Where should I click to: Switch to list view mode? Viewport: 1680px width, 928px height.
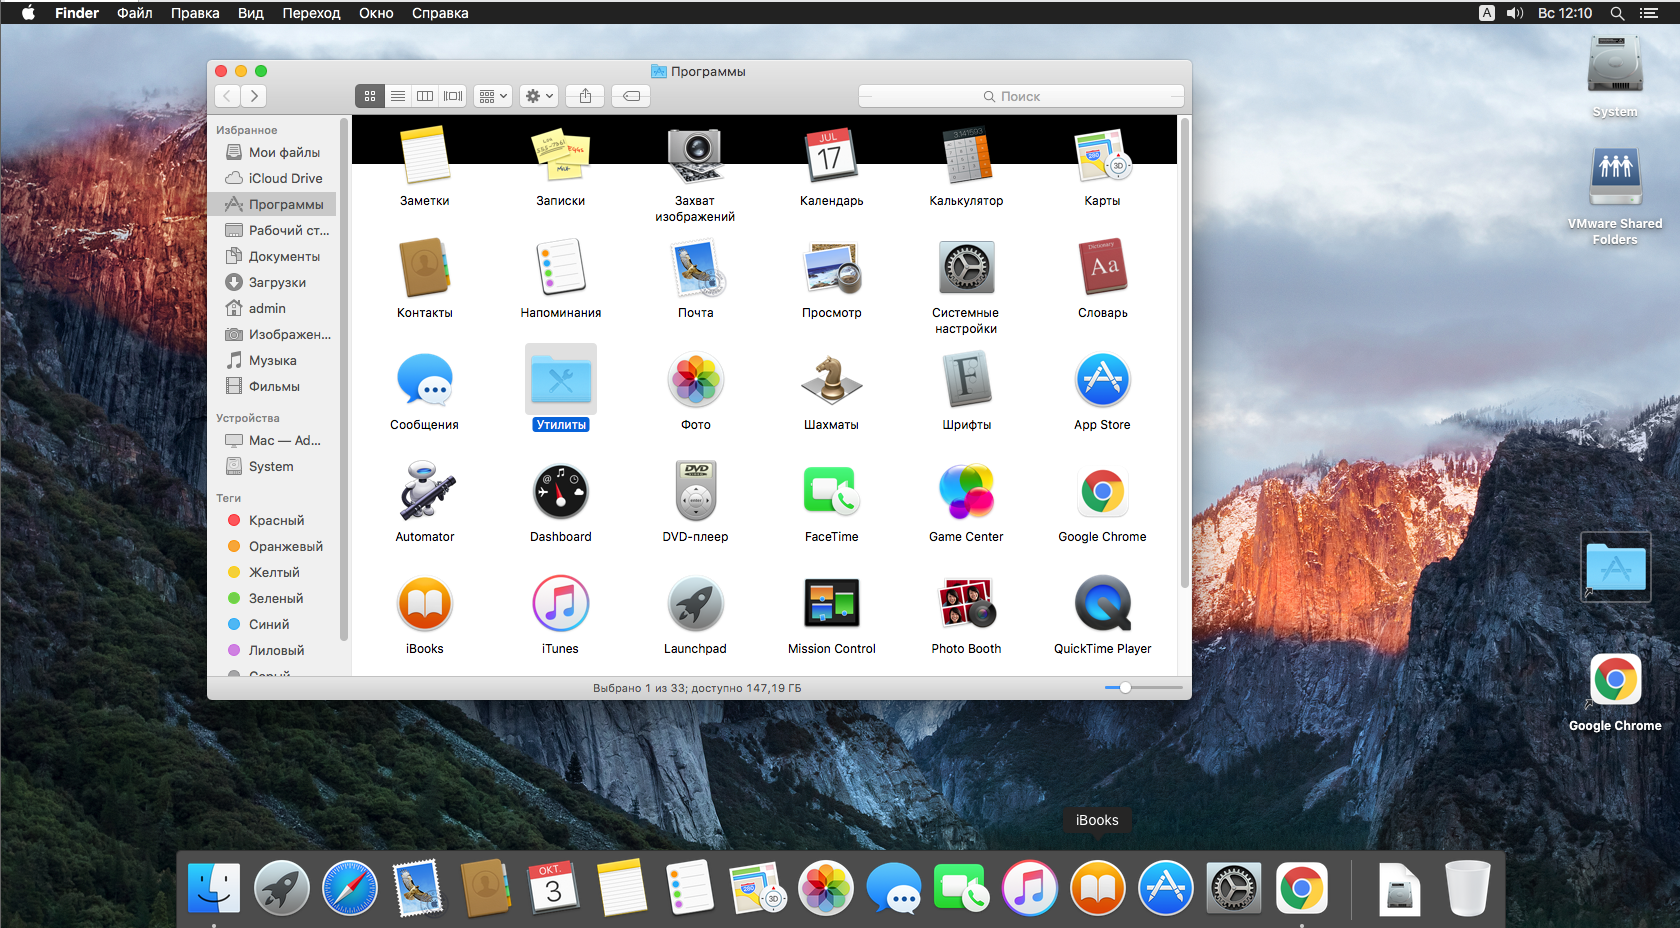pyautogui.click(x=398, y=96)
